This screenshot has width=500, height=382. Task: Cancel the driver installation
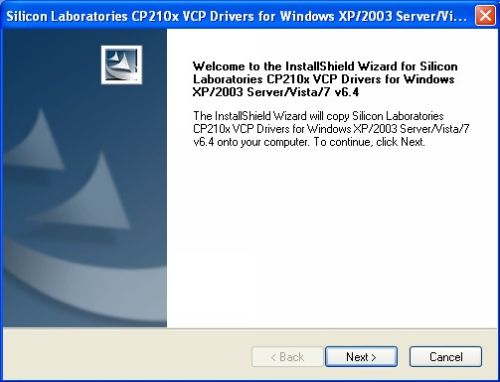[x=446, y=357]
